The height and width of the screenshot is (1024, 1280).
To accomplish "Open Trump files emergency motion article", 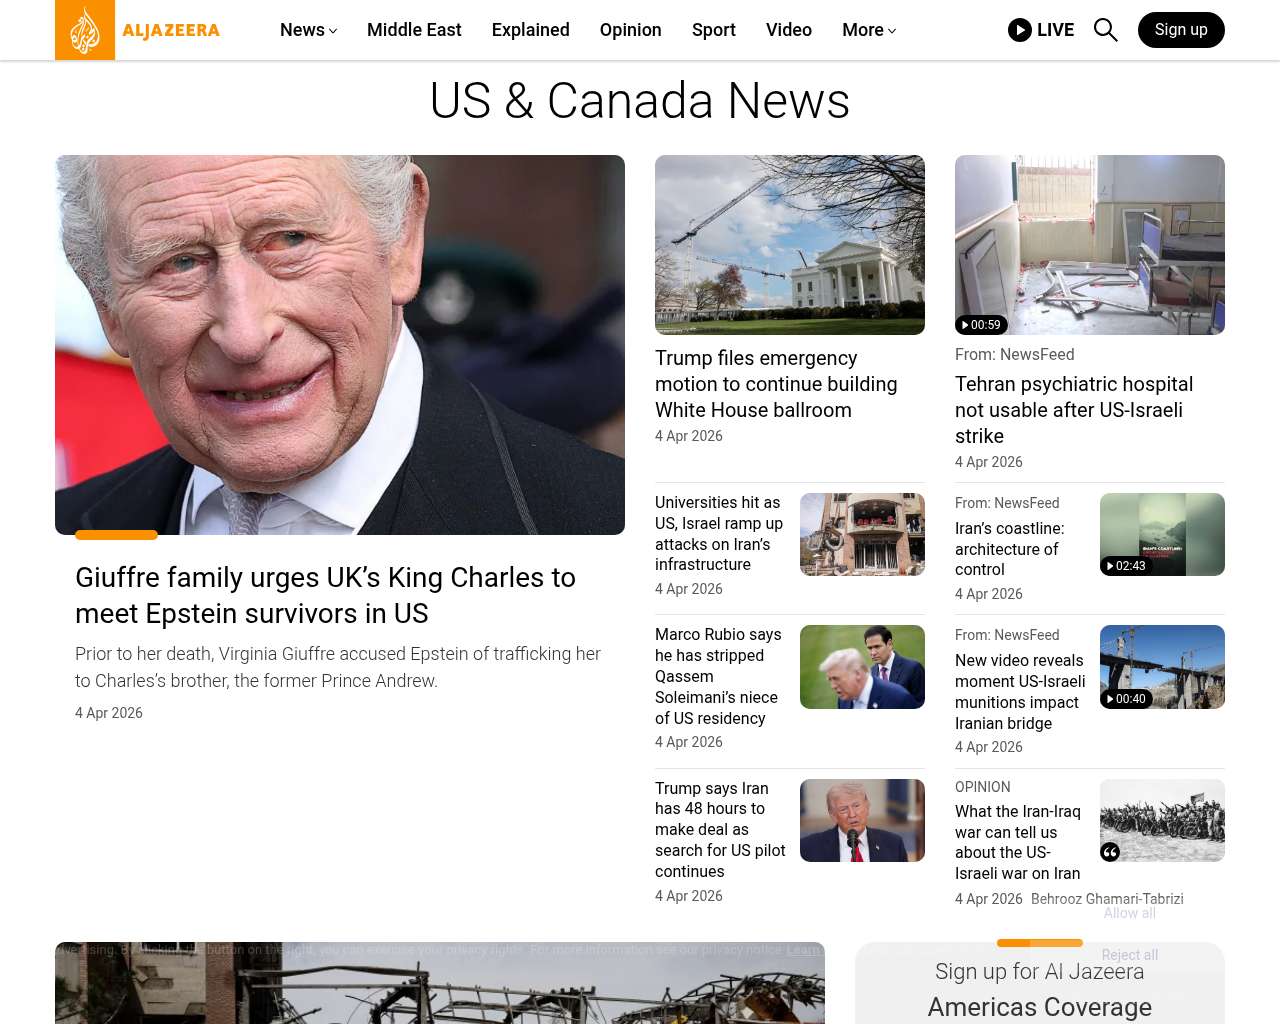I will 776,384.
